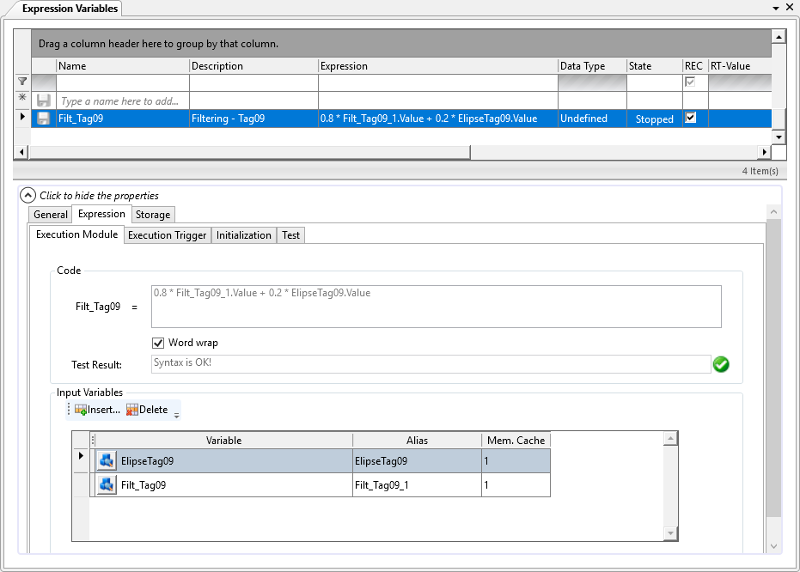Image resolution: width=800 pixels, height=572 pixels.
Task: Switch to the General tab
Action: [51, 214]
